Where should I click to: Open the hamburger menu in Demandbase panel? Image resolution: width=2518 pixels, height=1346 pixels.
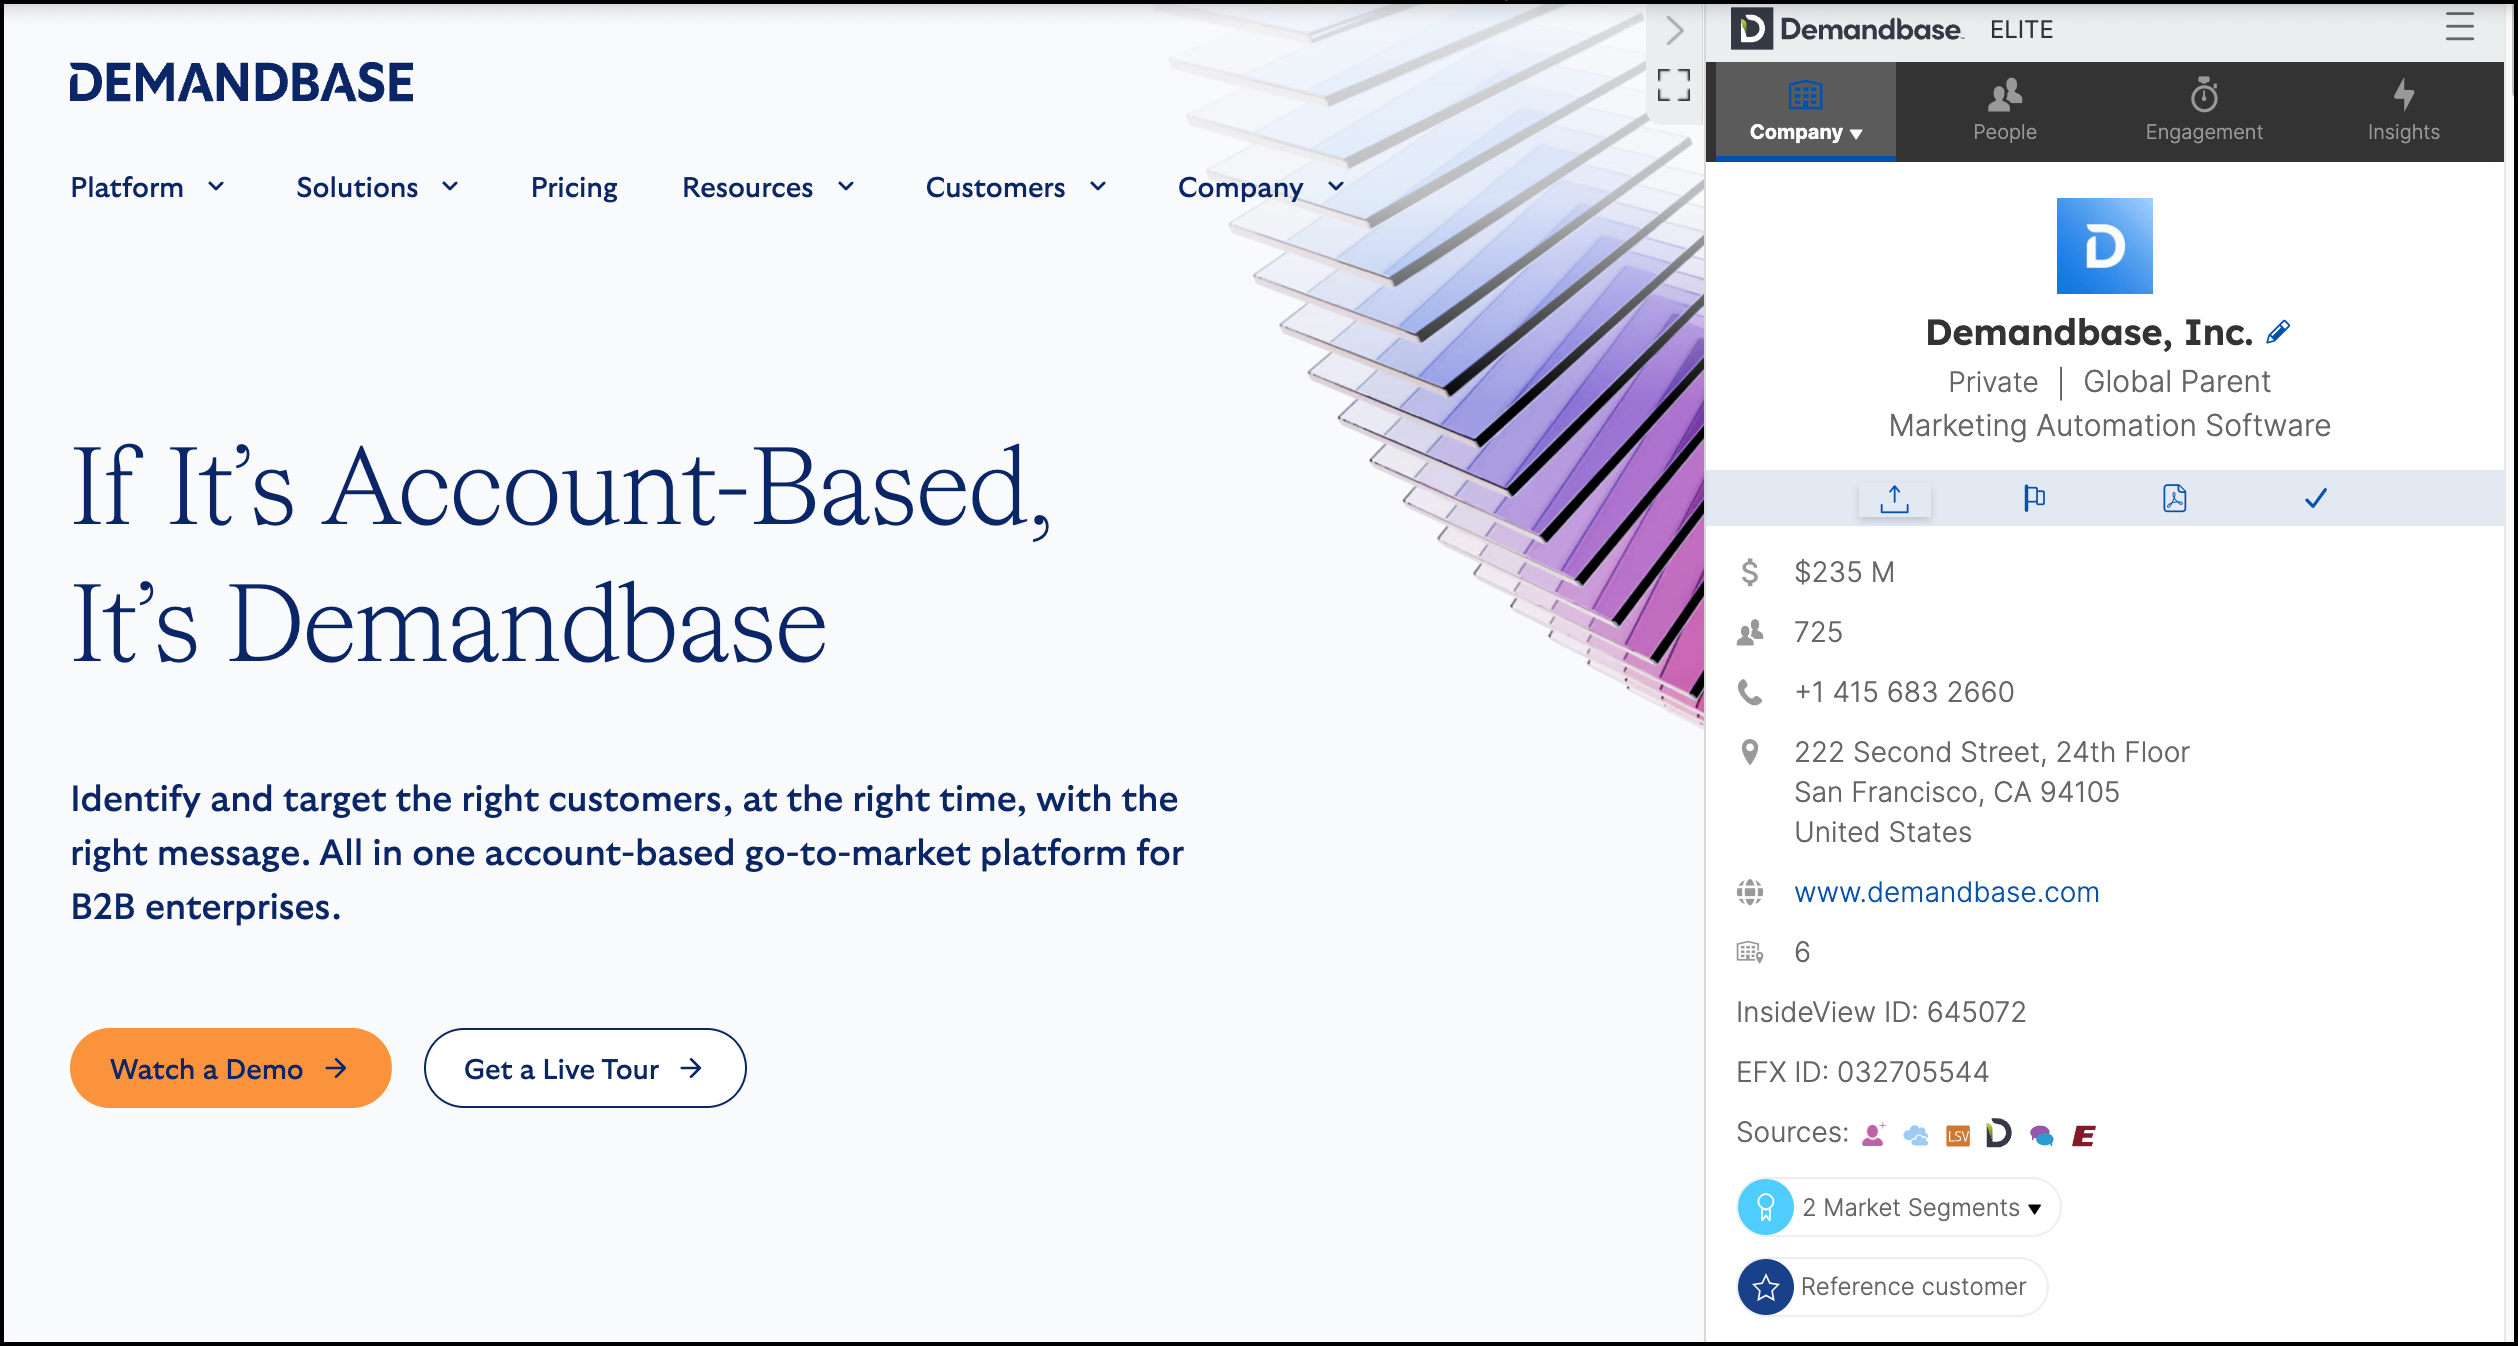[x=2460, y=27]
